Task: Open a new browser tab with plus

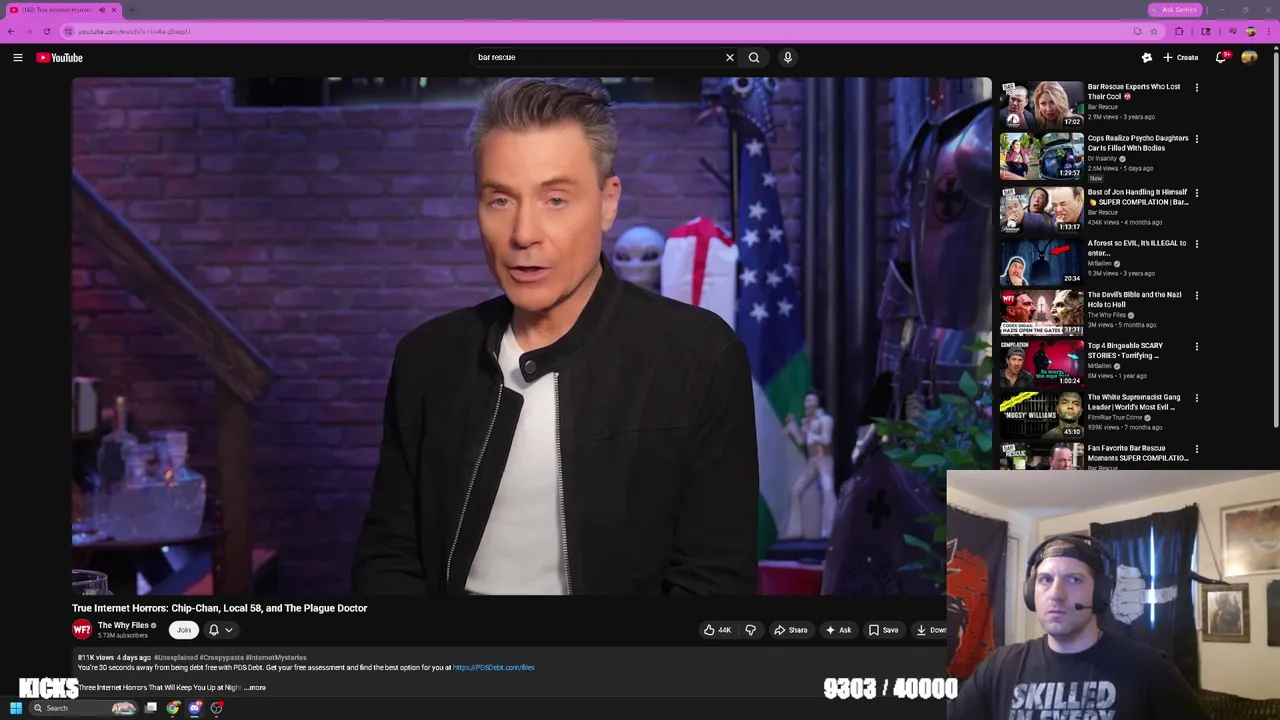Action: click(x=132, y=10)
